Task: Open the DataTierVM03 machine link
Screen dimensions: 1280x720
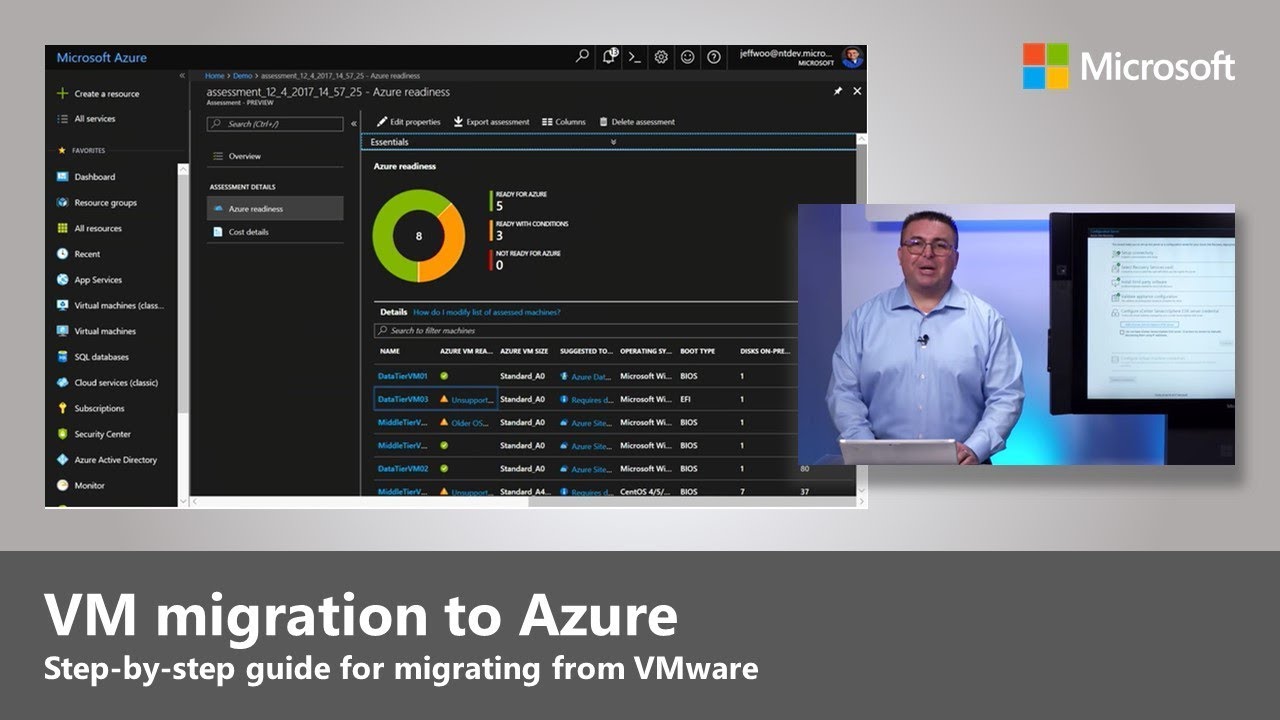Action: [403, 399]
